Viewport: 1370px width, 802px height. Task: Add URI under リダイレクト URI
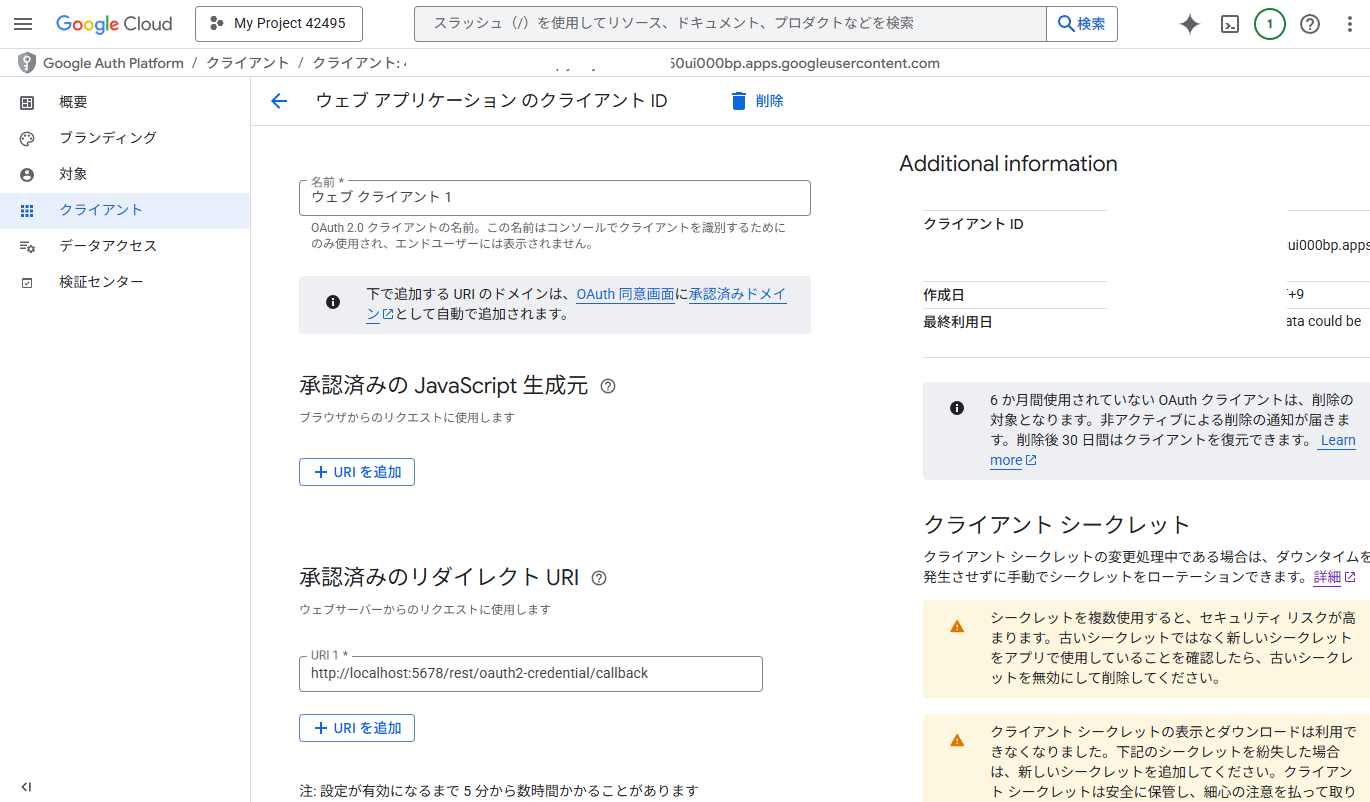tap(357, 728)
